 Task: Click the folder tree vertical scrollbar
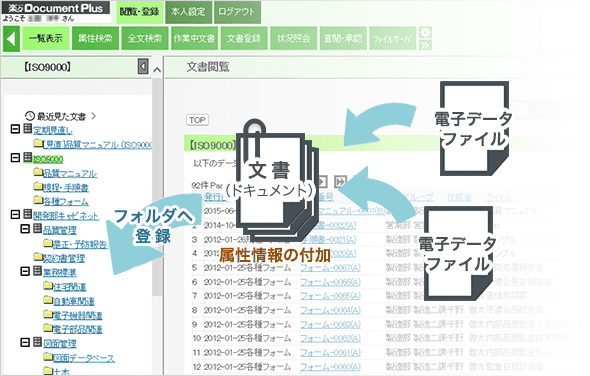tap(158, 188)
